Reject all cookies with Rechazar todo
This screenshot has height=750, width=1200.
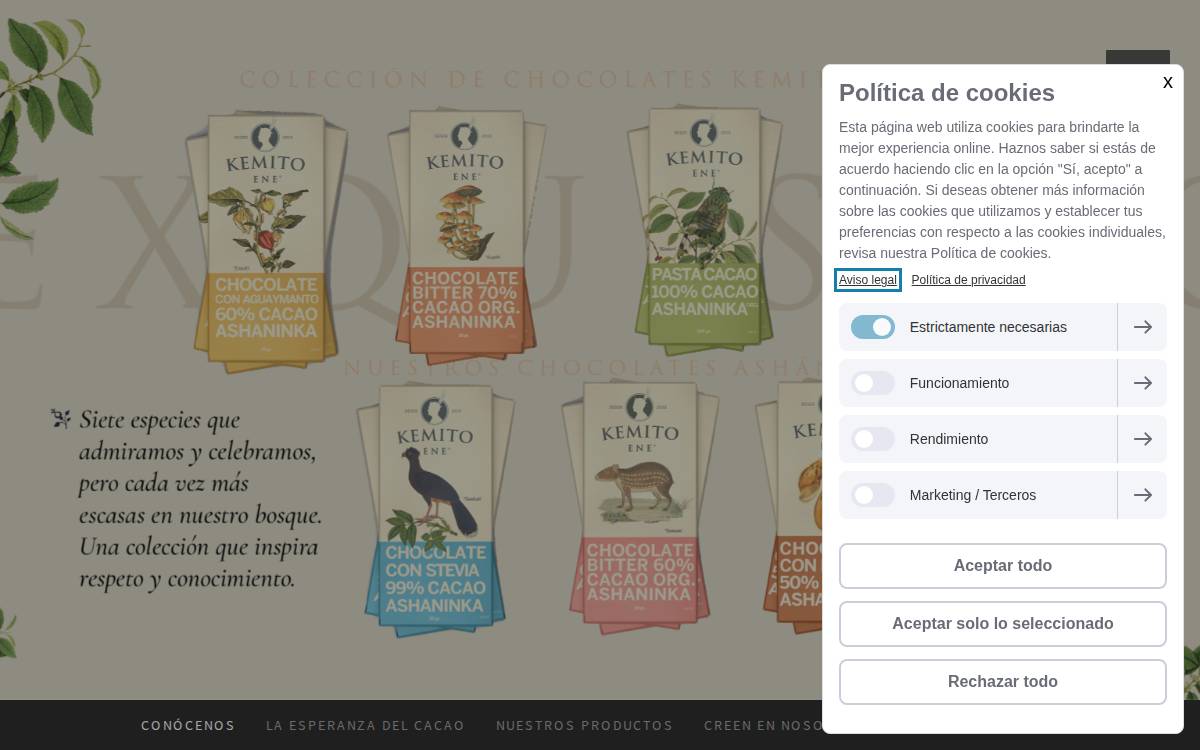[1003, 682]
